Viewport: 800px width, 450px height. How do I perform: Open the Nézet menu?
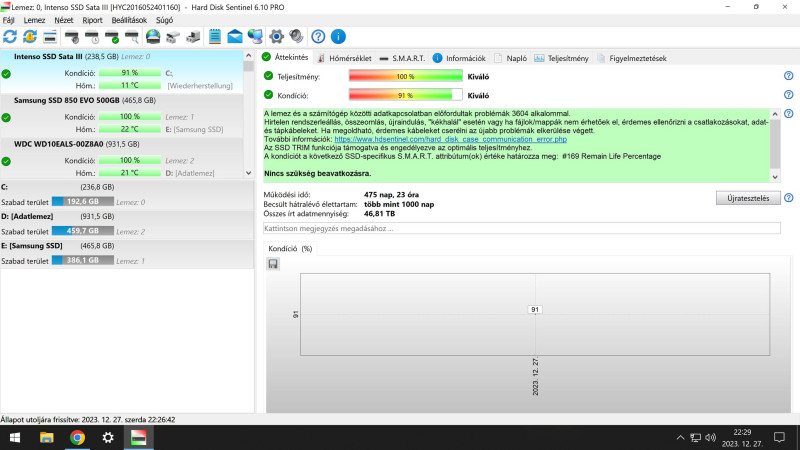[x=64, y=20]
